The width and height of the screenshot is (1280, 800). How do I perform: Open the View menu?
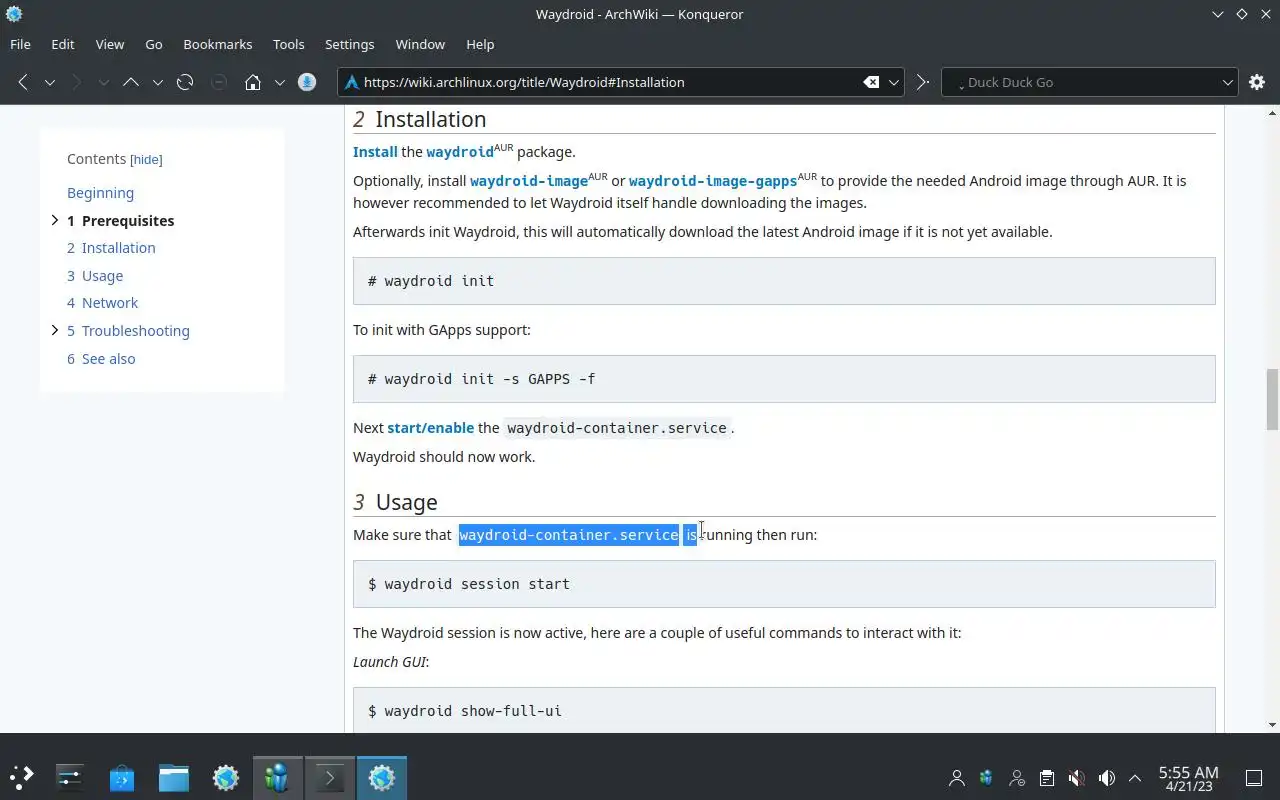pos(110,44)
